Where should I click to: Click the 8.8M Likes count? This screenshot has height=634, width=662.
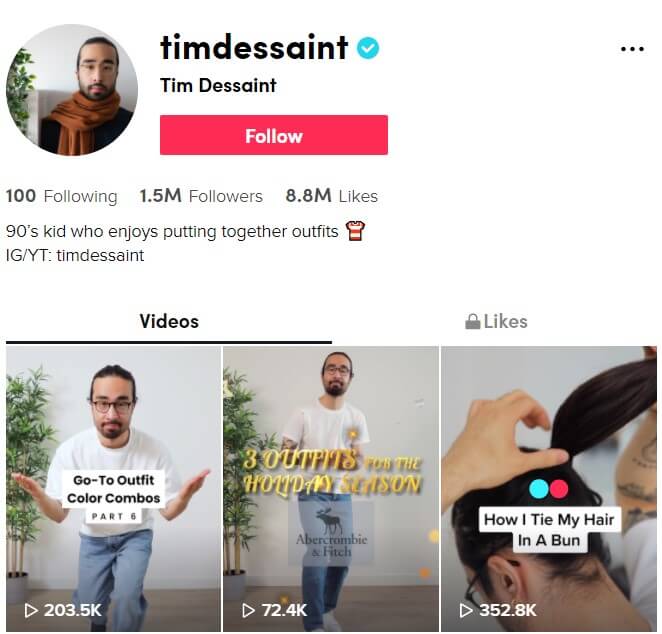point(331,196)
